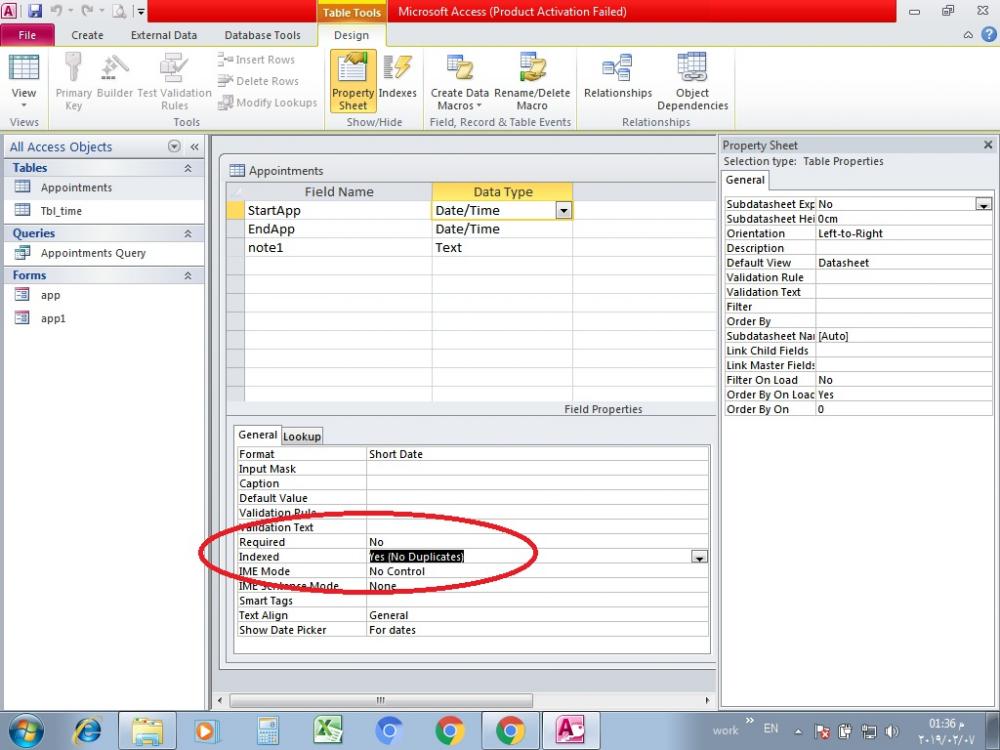Click the EndApp Date/Time data type cell
The width and height of the screenshot is (1000, 750).
[503, 229]
